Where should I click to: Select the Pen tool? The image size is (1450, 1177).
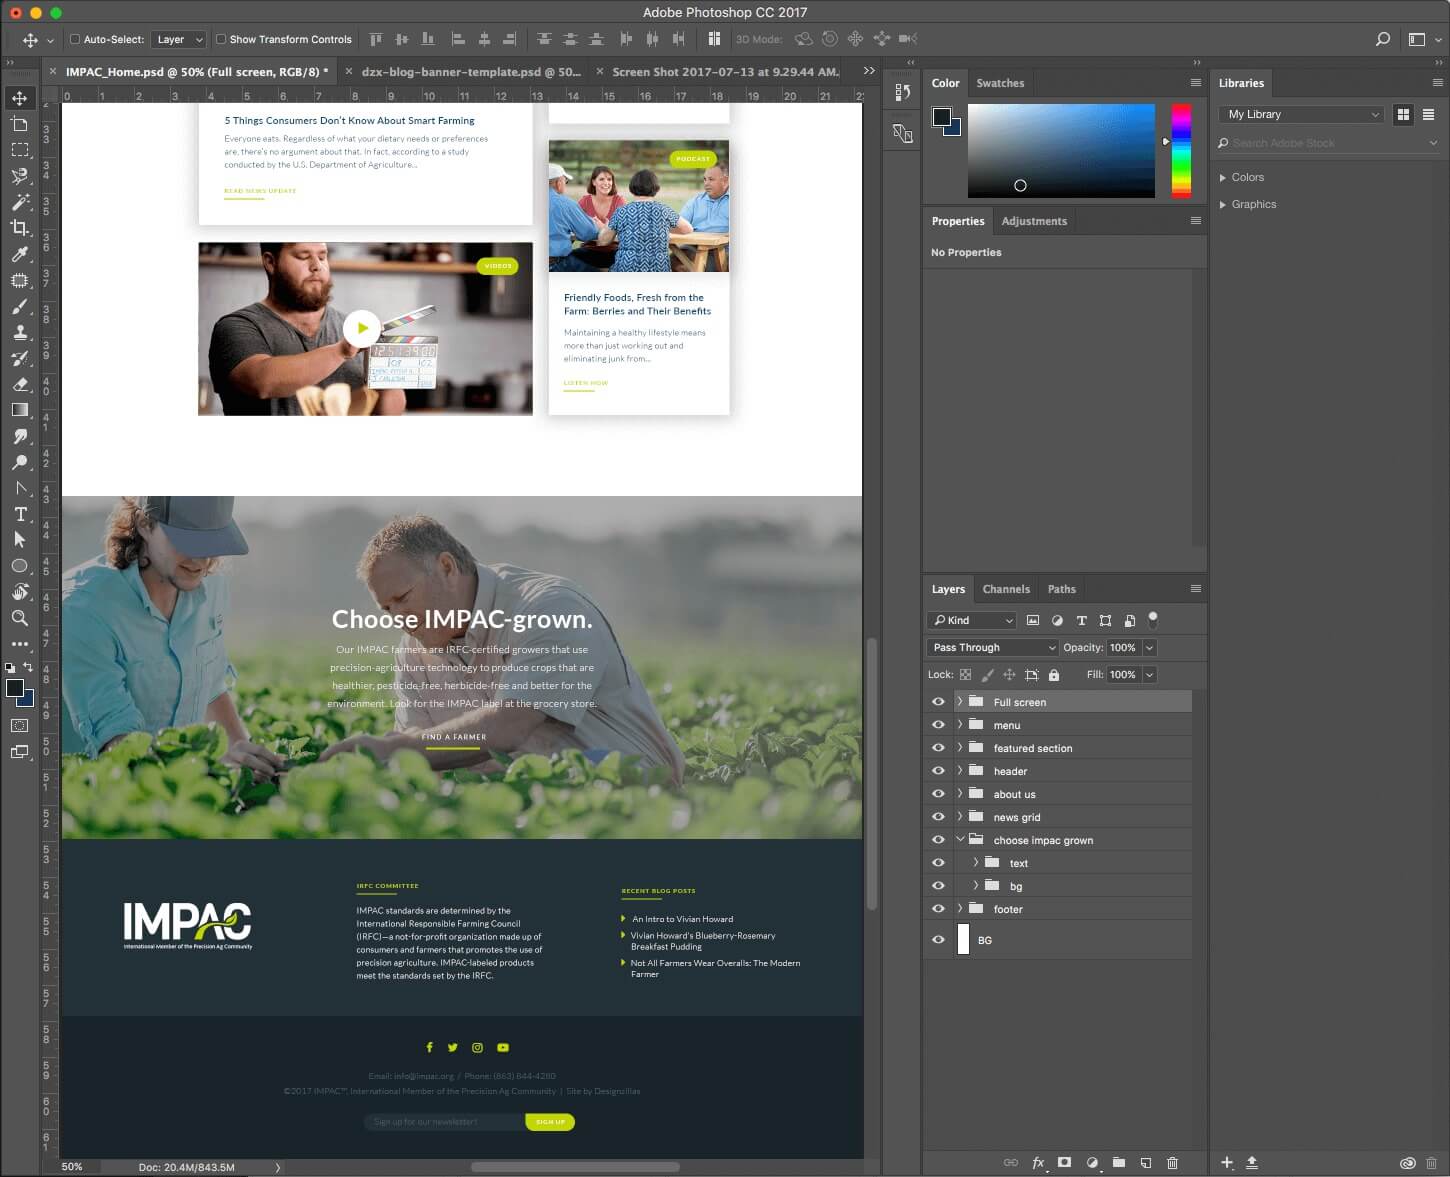click(20, 488)
